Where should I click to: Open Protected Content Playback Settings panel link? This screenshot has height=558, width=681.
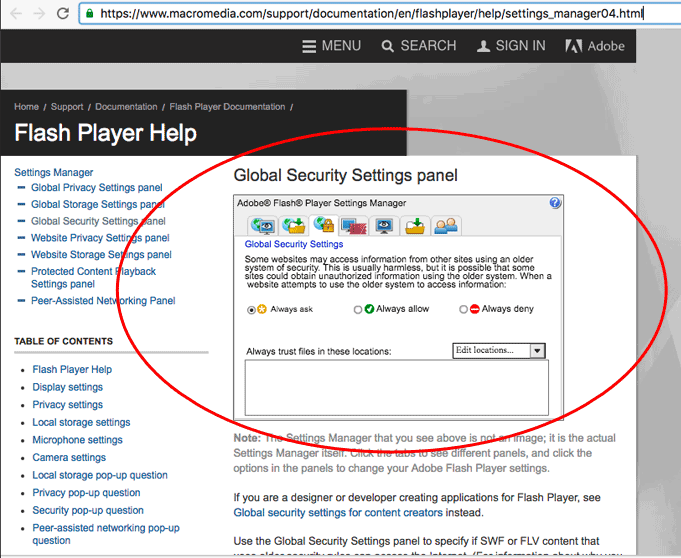point(93,277)
